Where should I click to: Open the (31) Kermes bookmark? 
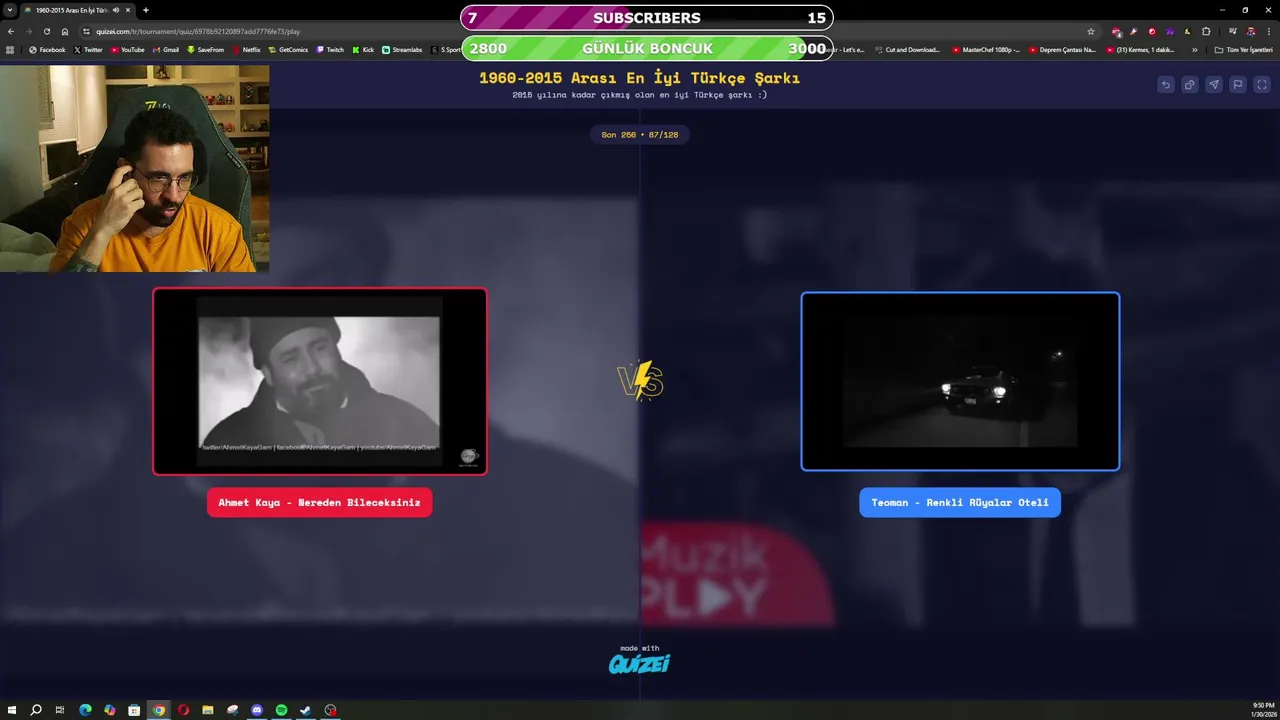pos(1140,49)
